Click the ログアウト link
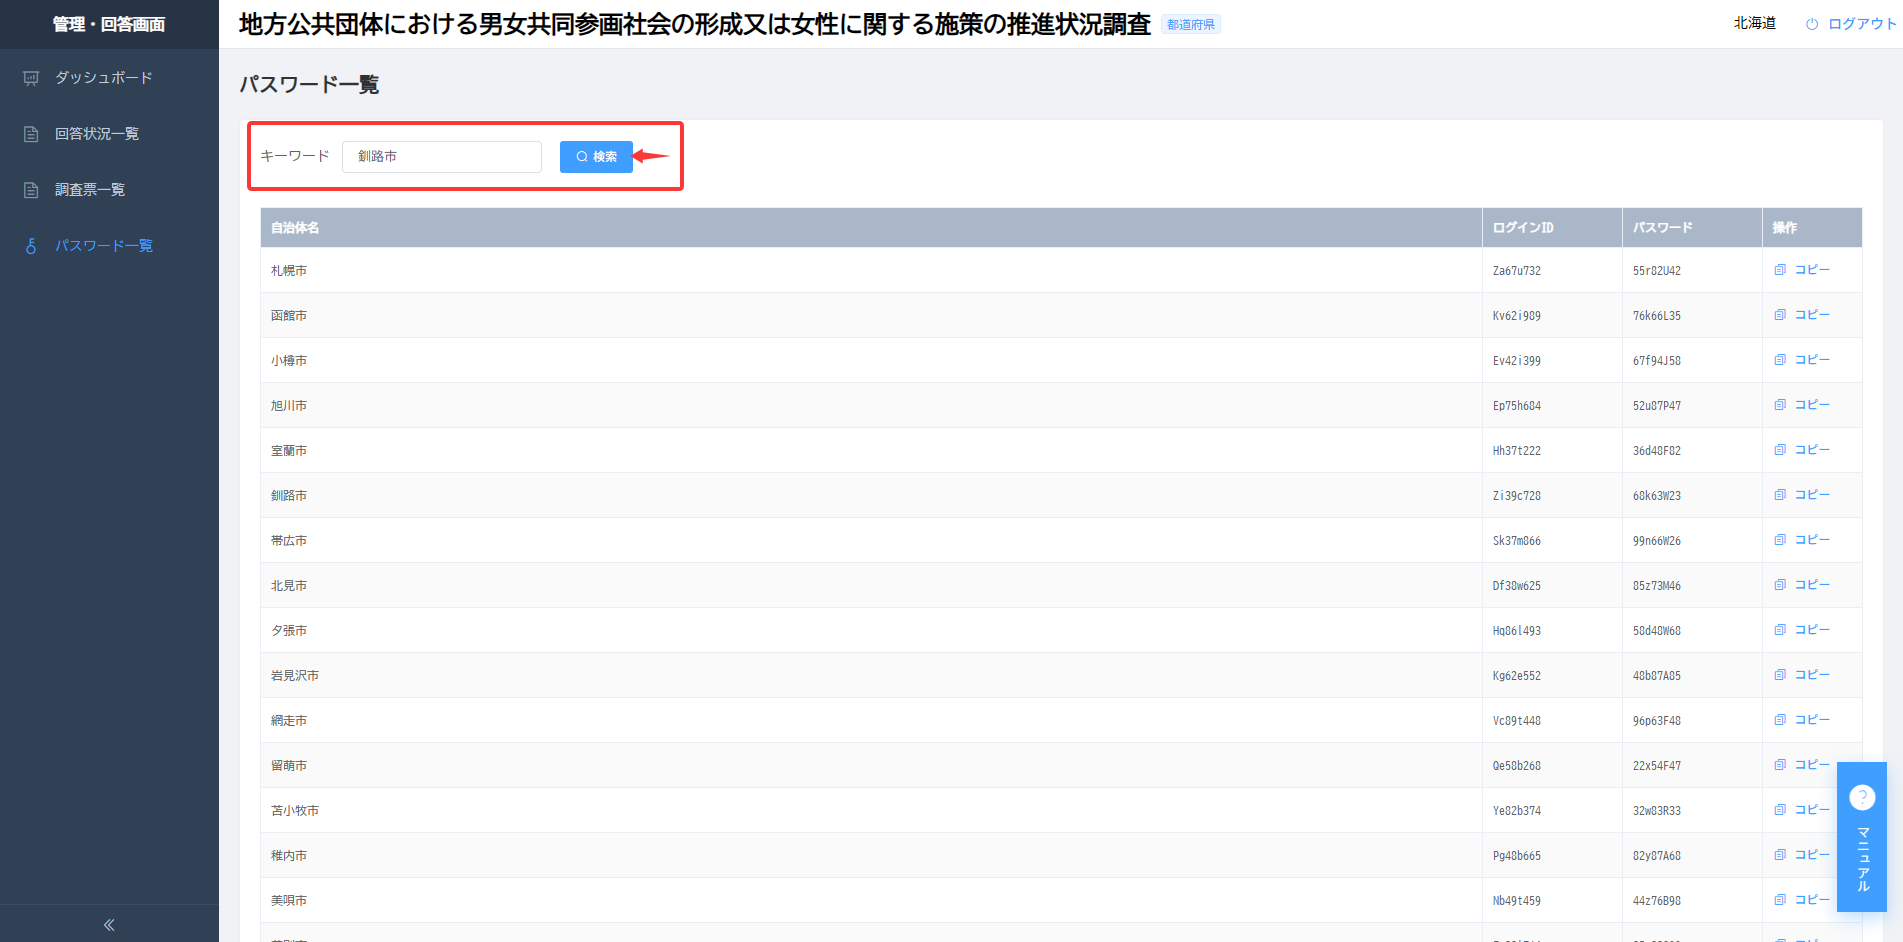The width and height of the screenshot is (1903, 942). 1851,24
